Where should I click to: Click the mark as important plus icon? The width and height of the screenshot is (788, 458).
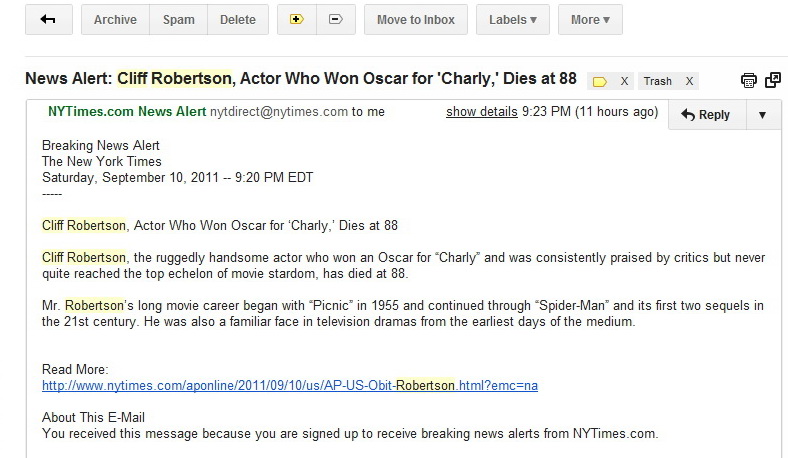click(x=297, y=19)
